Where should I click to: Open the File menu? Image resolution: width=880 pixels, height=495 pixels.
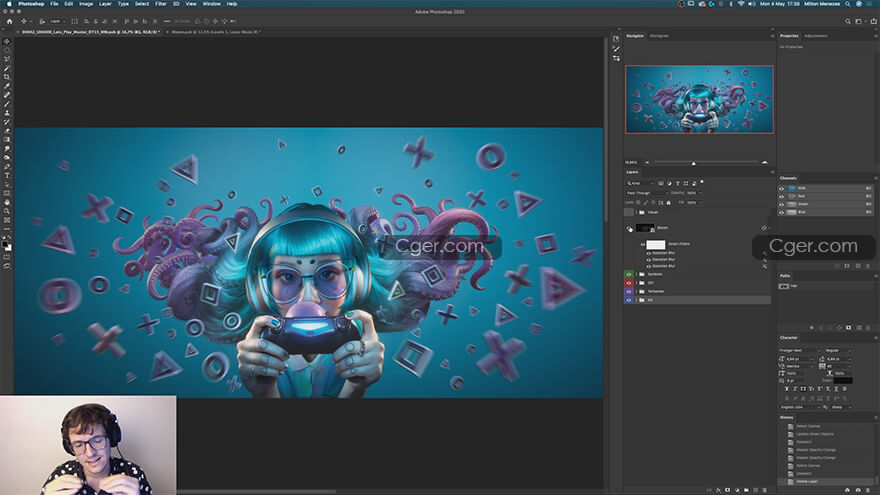[x=54, y=4]
